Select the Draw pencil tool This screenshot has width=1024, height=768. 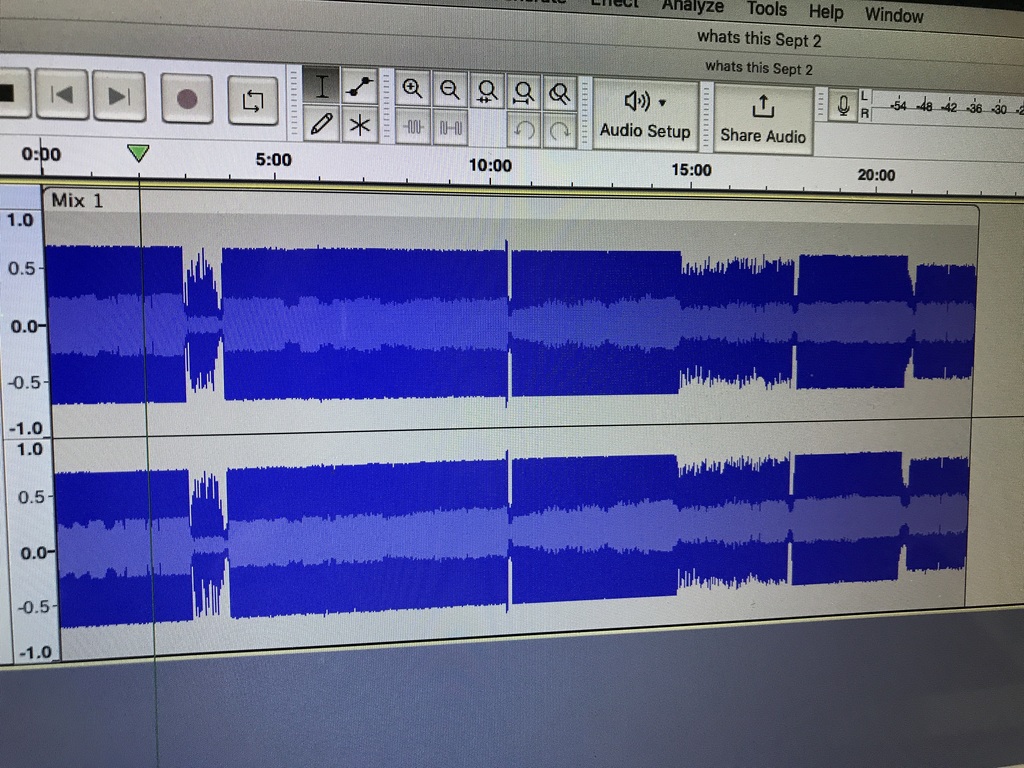(x=321, y=123)
